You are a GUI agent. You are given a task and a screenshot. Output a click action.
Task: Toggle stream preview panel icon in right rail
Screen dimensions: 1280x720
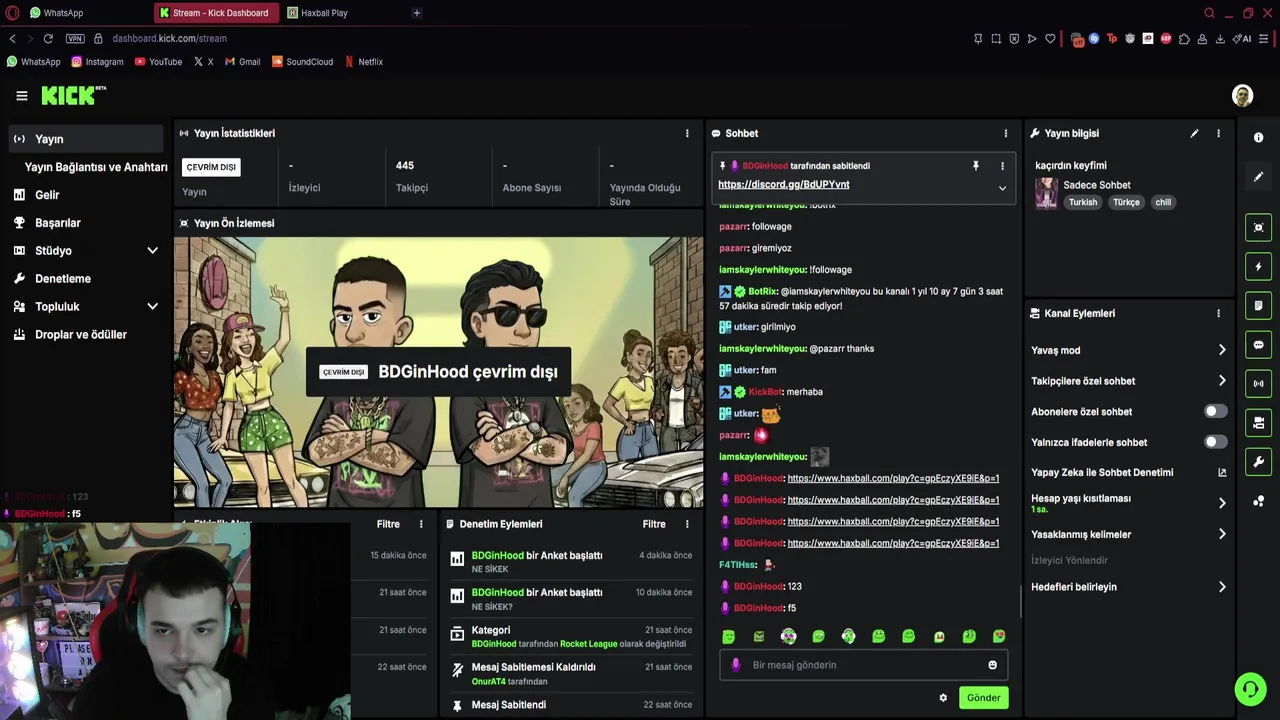tap(1258, 227)
